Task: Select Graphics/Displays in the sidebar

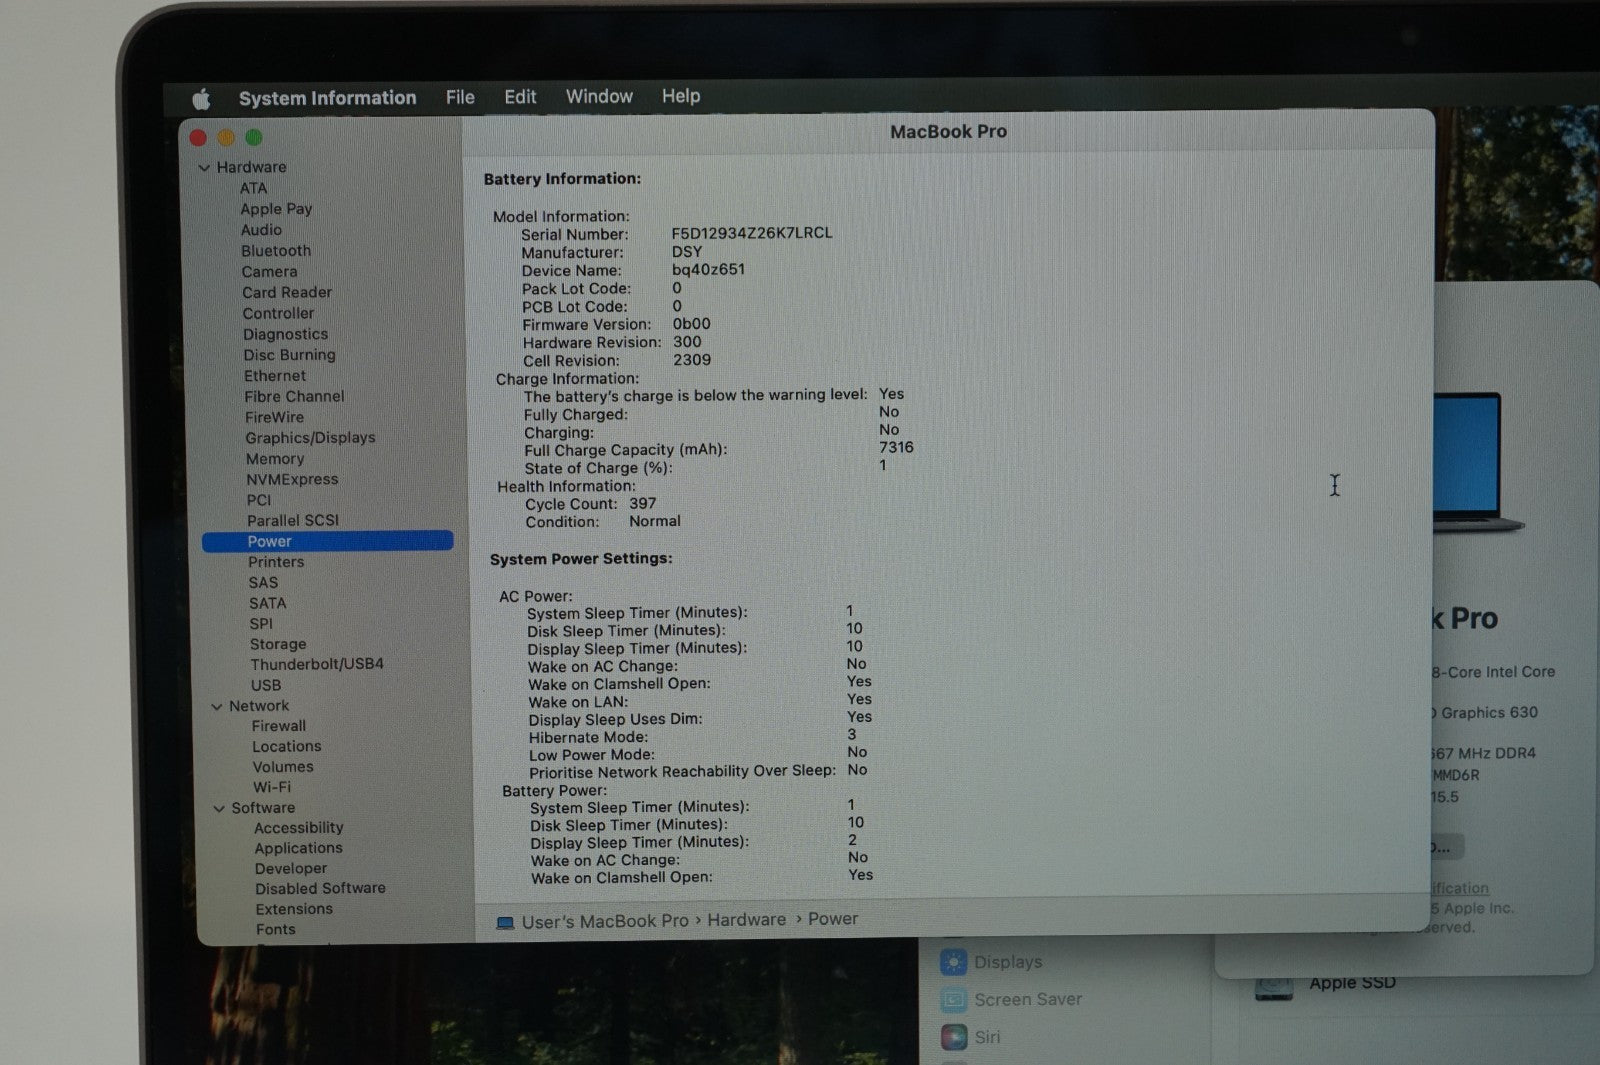Action: click(311, 438)
